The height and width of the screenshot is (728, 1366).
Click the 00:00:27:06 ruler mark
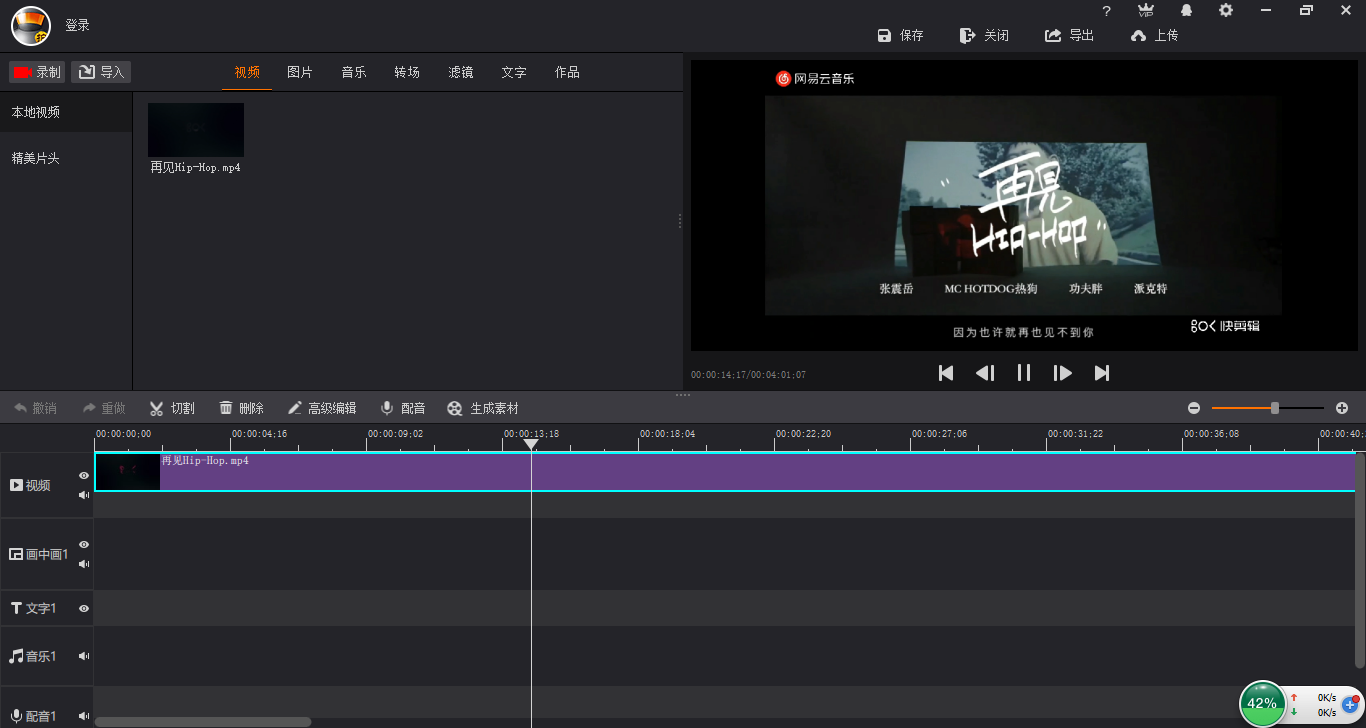pos(939,434)
